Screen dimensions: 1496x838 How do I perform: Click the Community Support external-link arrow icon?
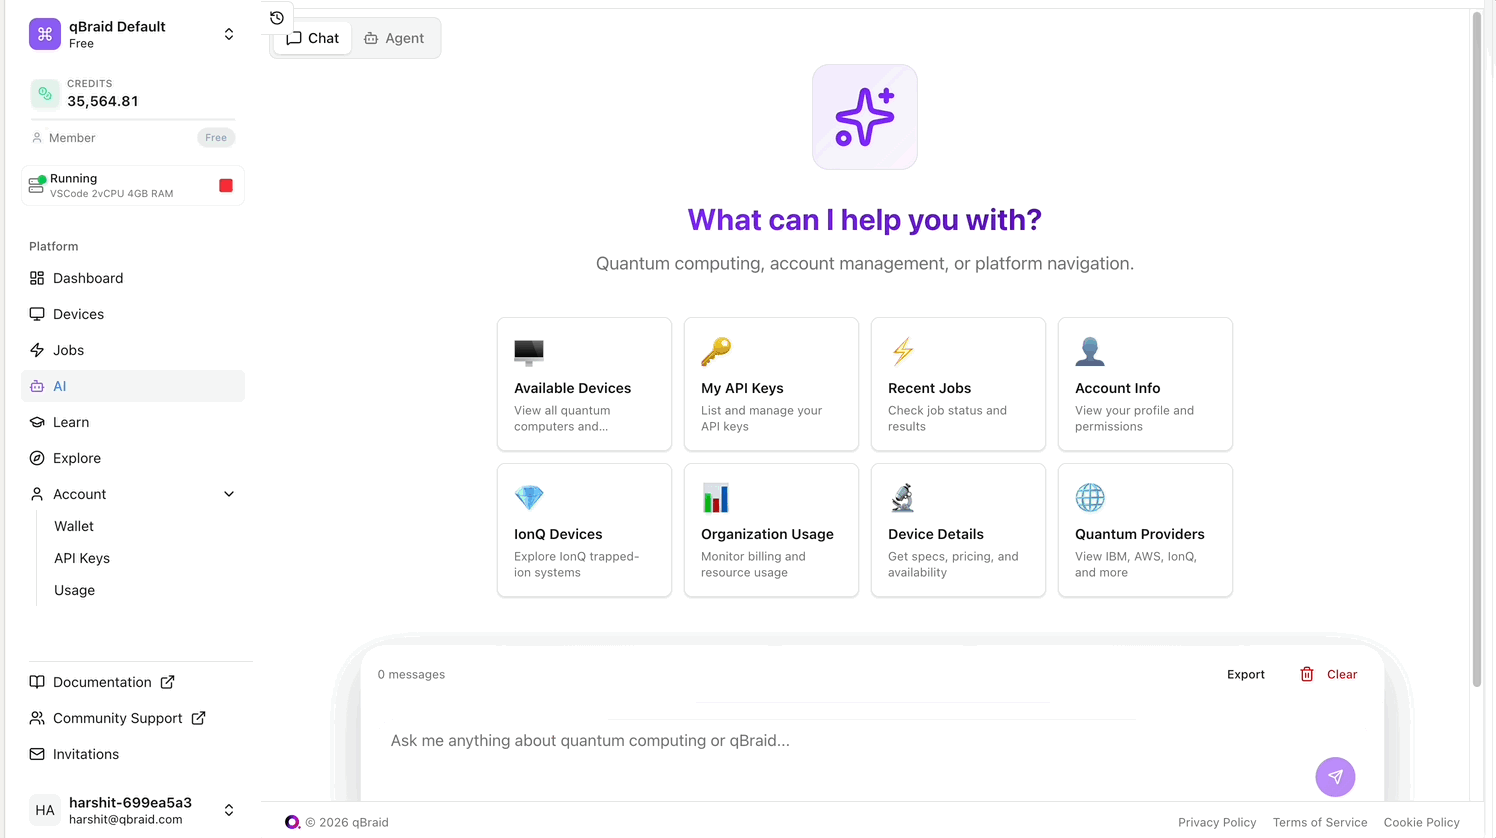click(199, 718)
